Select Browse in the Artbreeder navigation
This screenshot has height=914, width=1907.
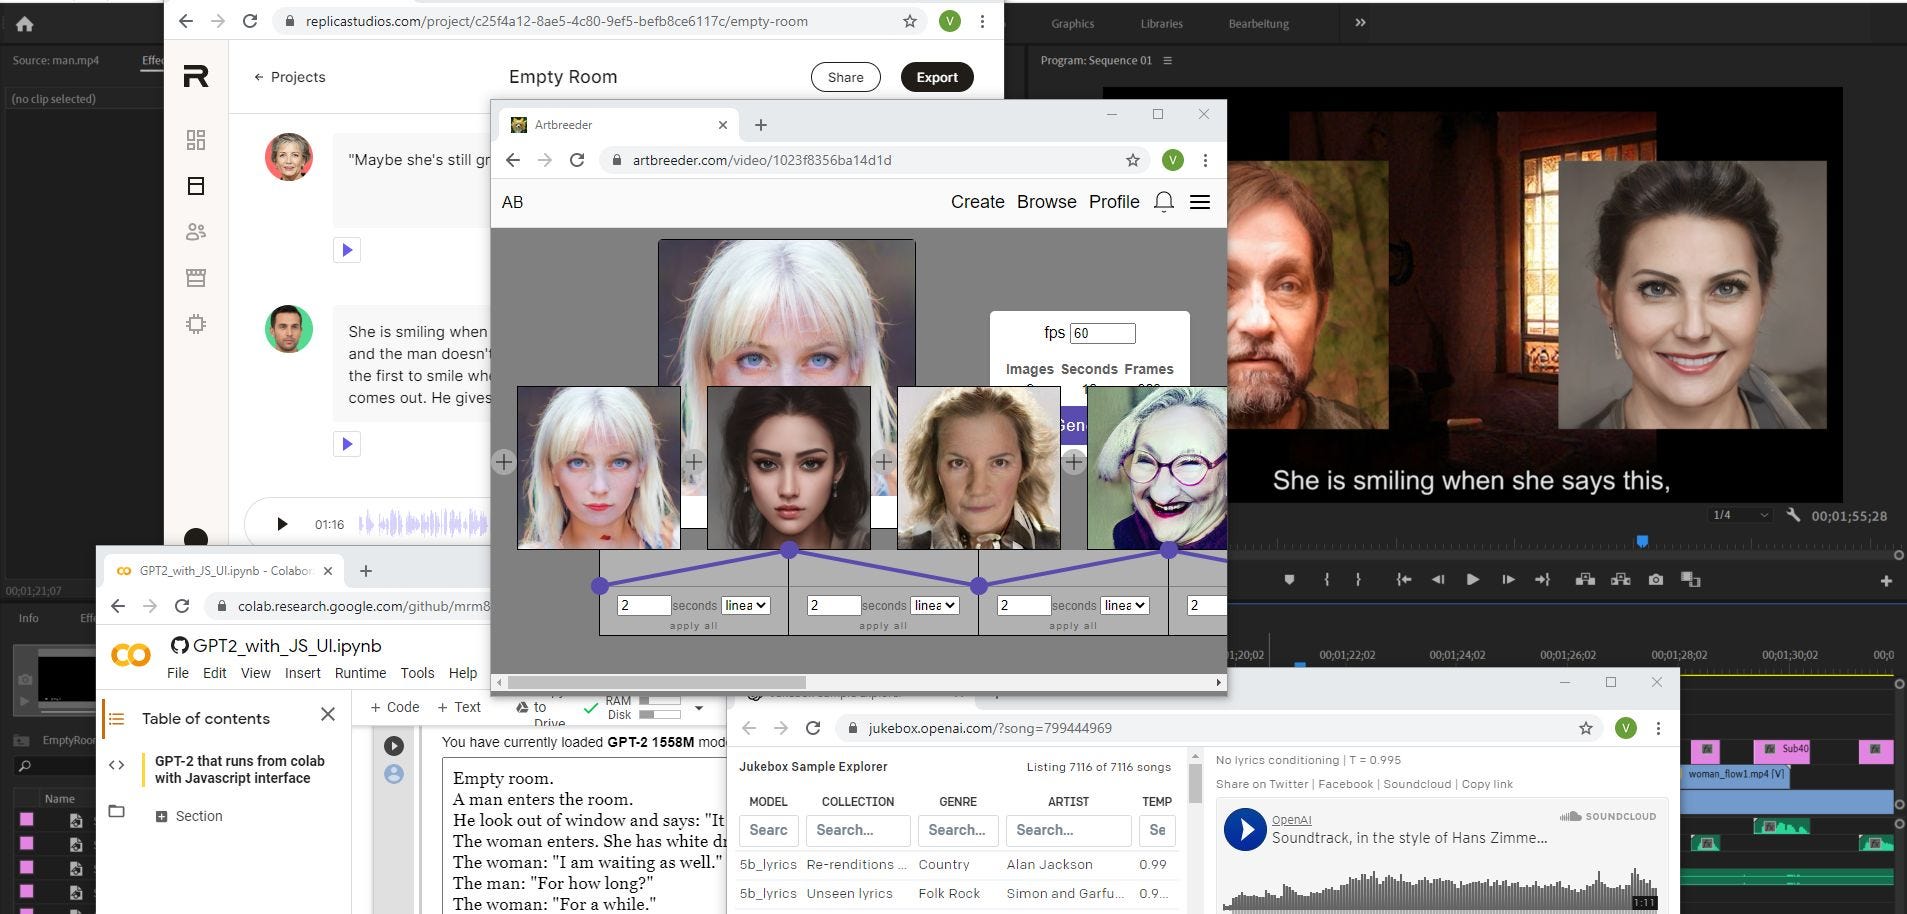coord(1046,202)
